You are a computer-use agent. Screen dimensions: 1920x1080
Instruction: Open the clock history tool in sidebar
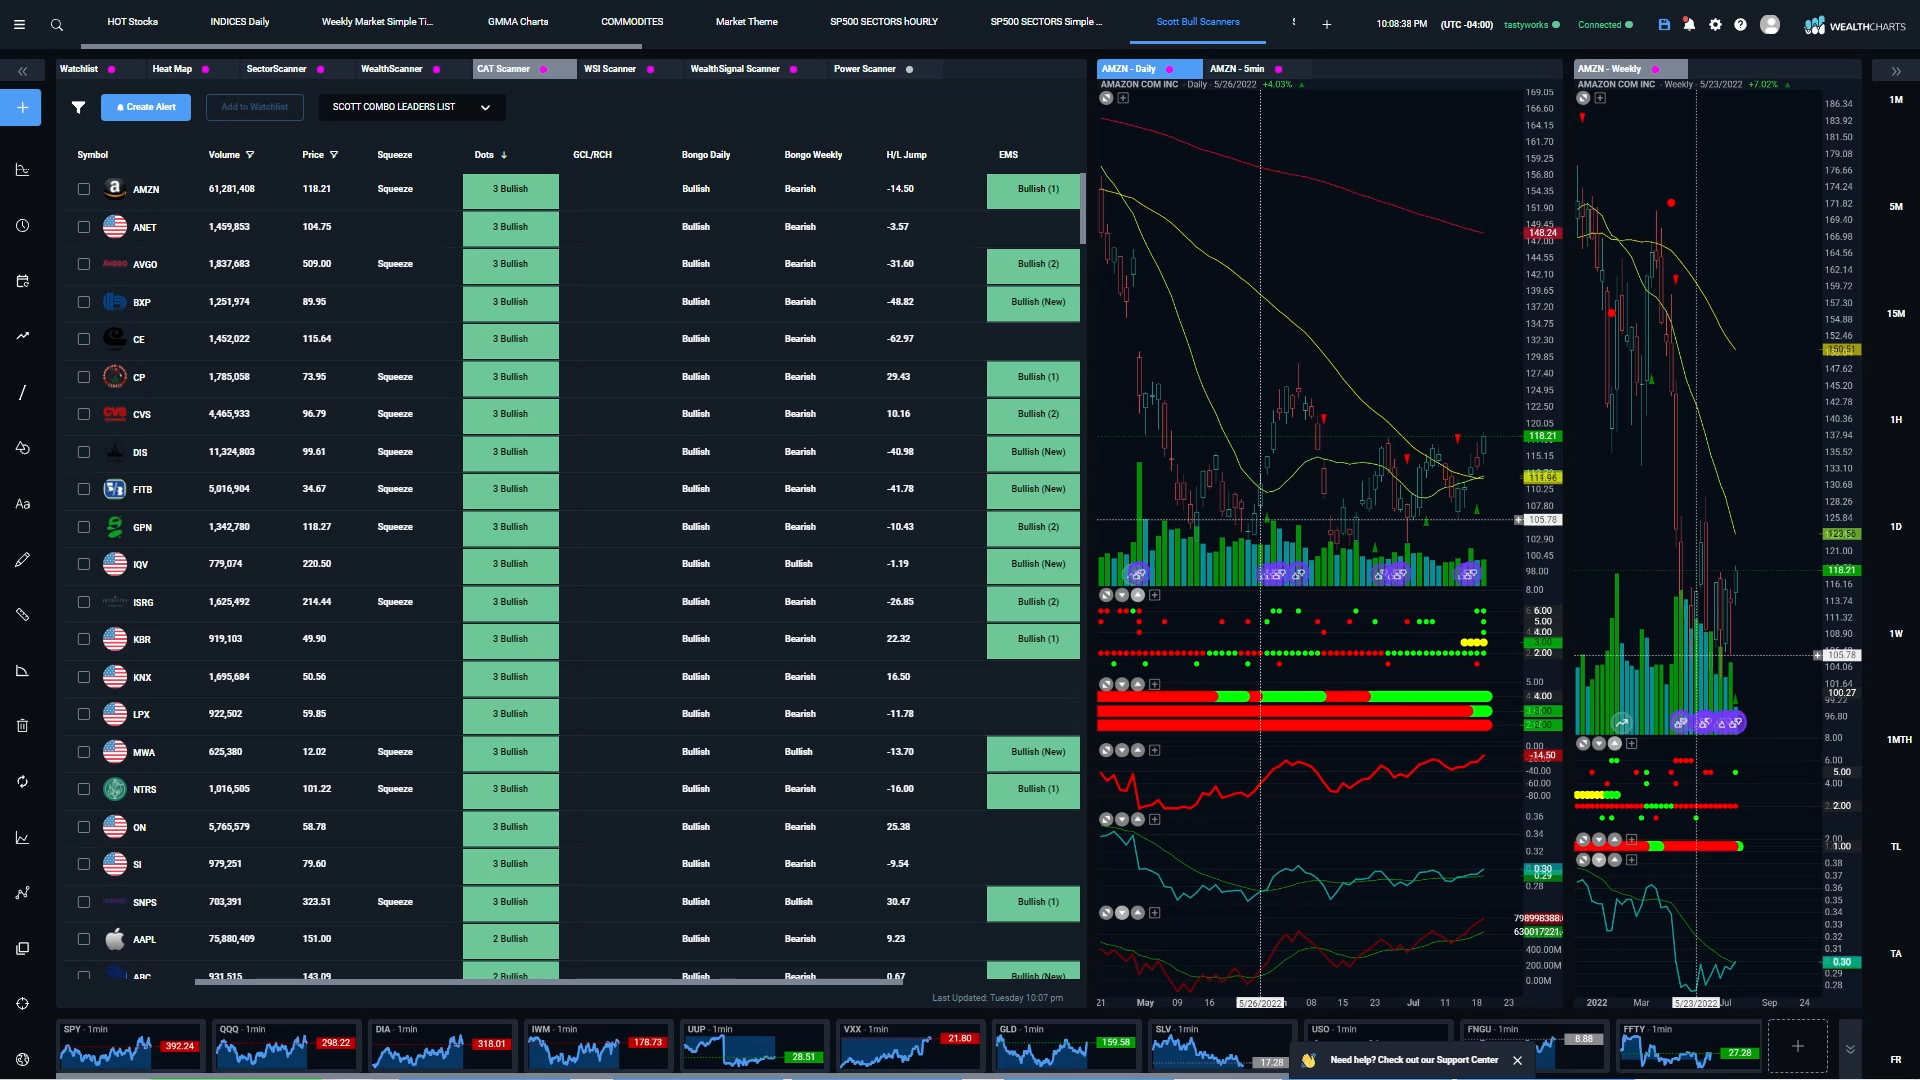(22, 226)
